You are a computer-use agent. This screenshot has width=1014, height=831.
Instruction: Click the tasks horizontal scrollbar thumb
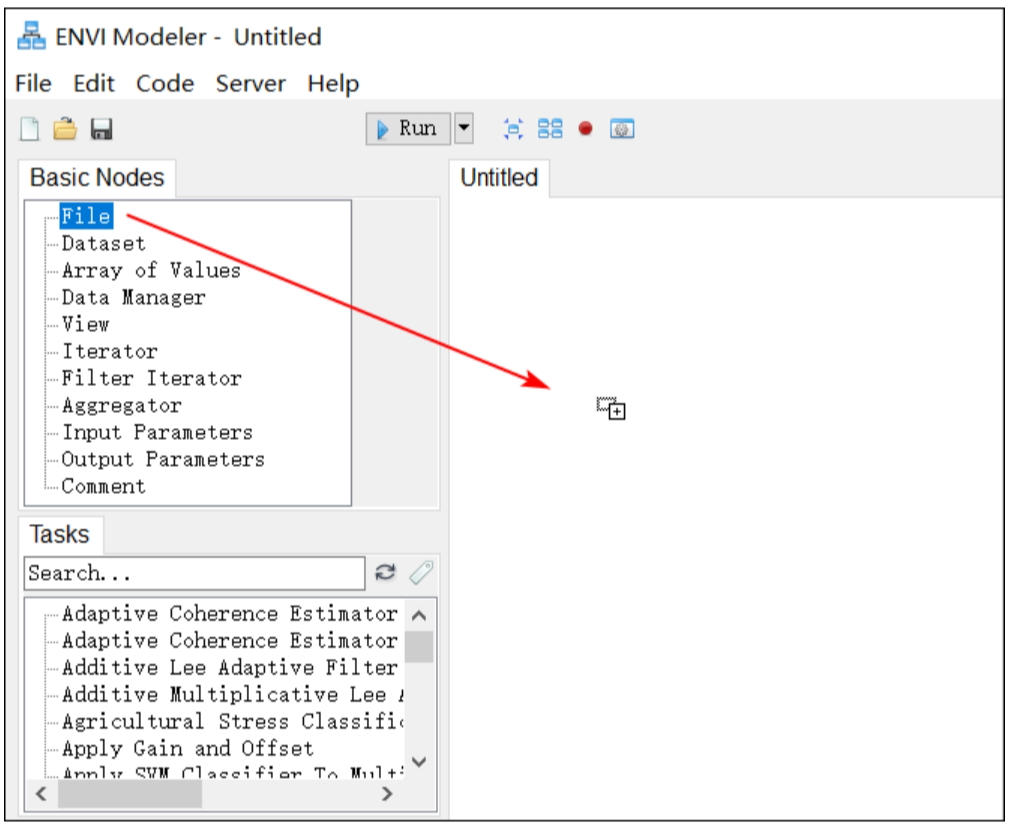pyautogui.click(x=130, y=793)
